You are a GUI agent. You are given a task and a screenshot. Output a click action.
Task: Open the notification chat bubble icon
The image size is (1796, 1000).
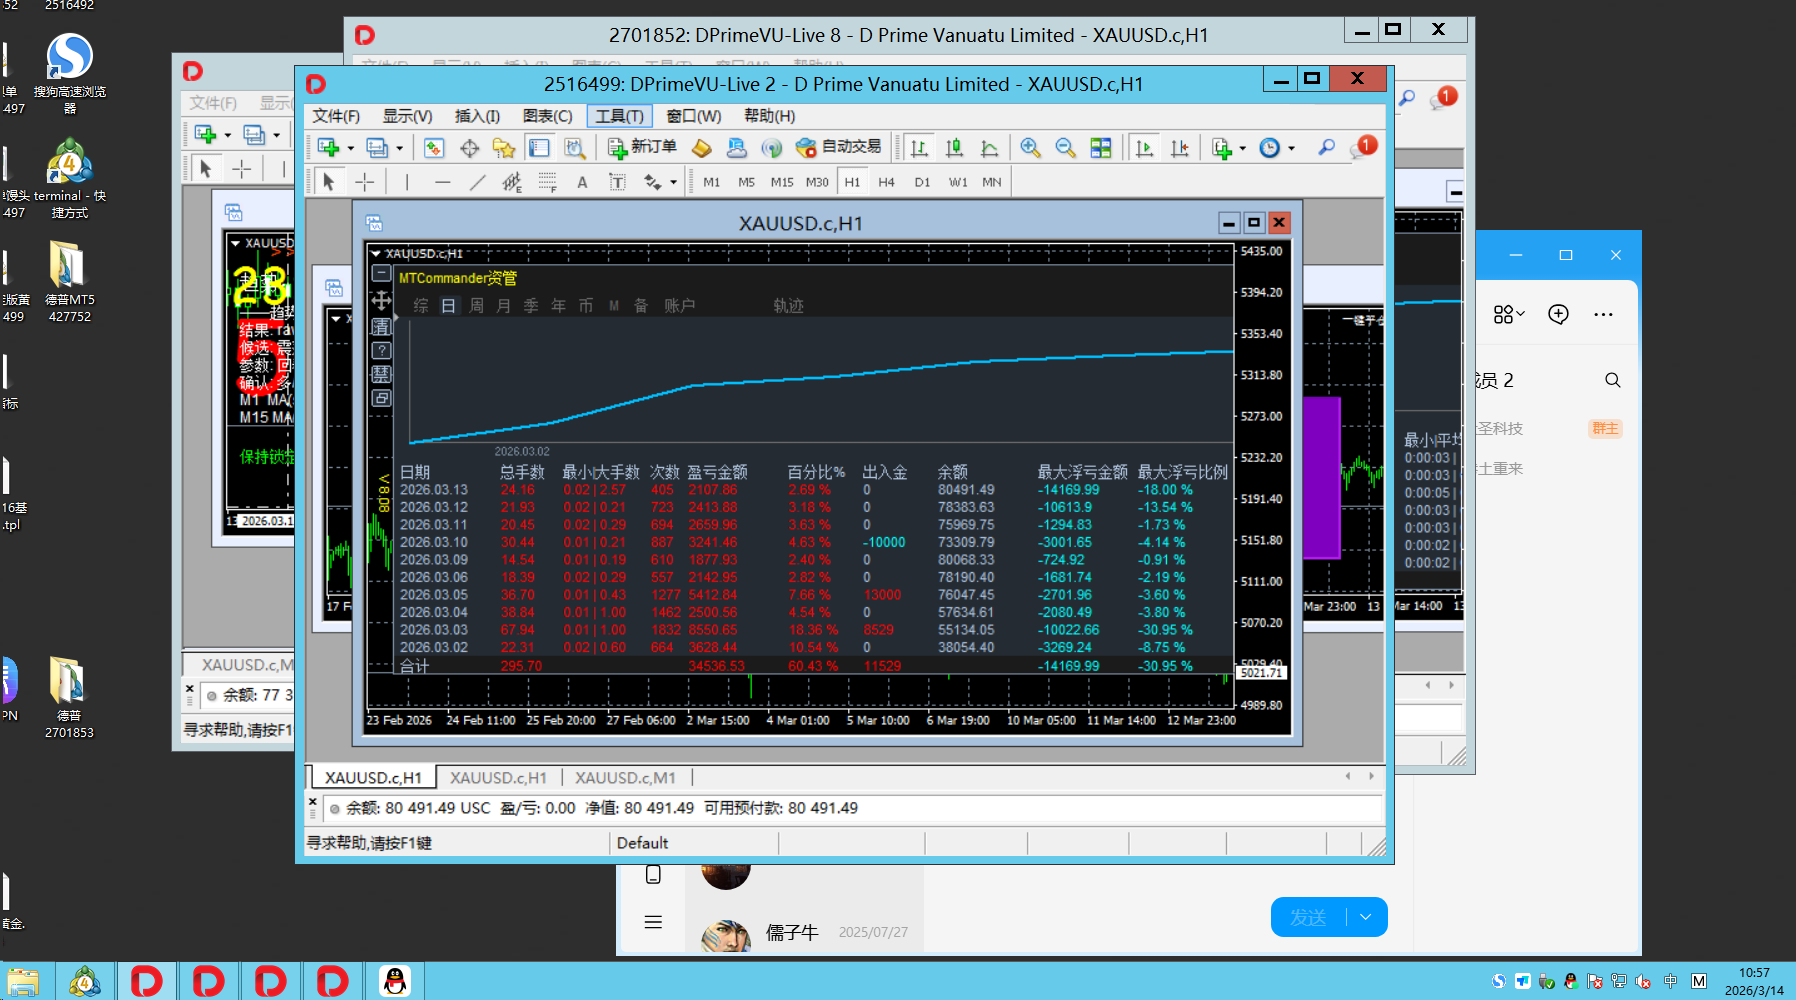pyautogui.click(x=1362, y=147)
